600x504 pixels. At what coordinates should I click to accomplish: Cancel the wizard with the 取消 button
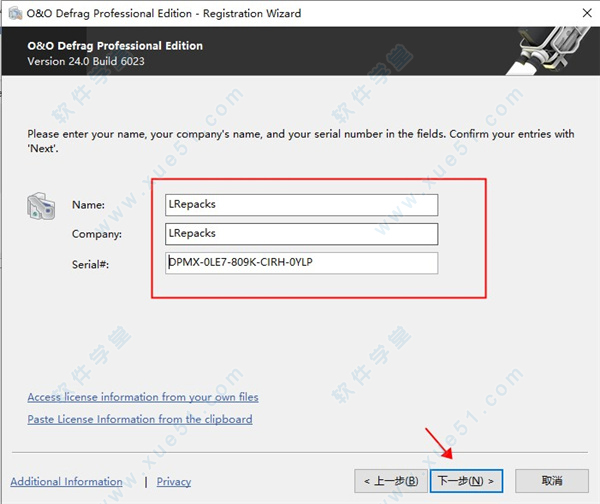[x=552, y=481]
